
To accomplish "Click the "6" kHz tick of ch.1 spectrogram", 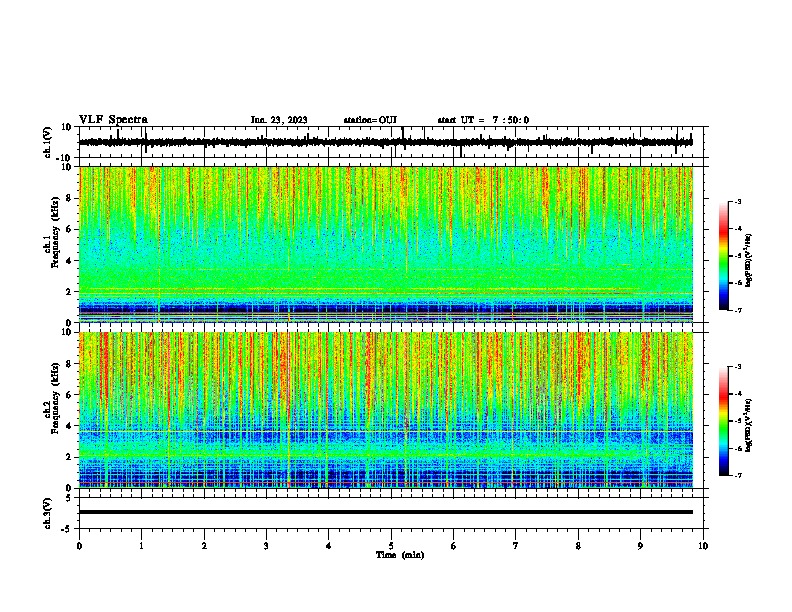I will tap(70, 230).
